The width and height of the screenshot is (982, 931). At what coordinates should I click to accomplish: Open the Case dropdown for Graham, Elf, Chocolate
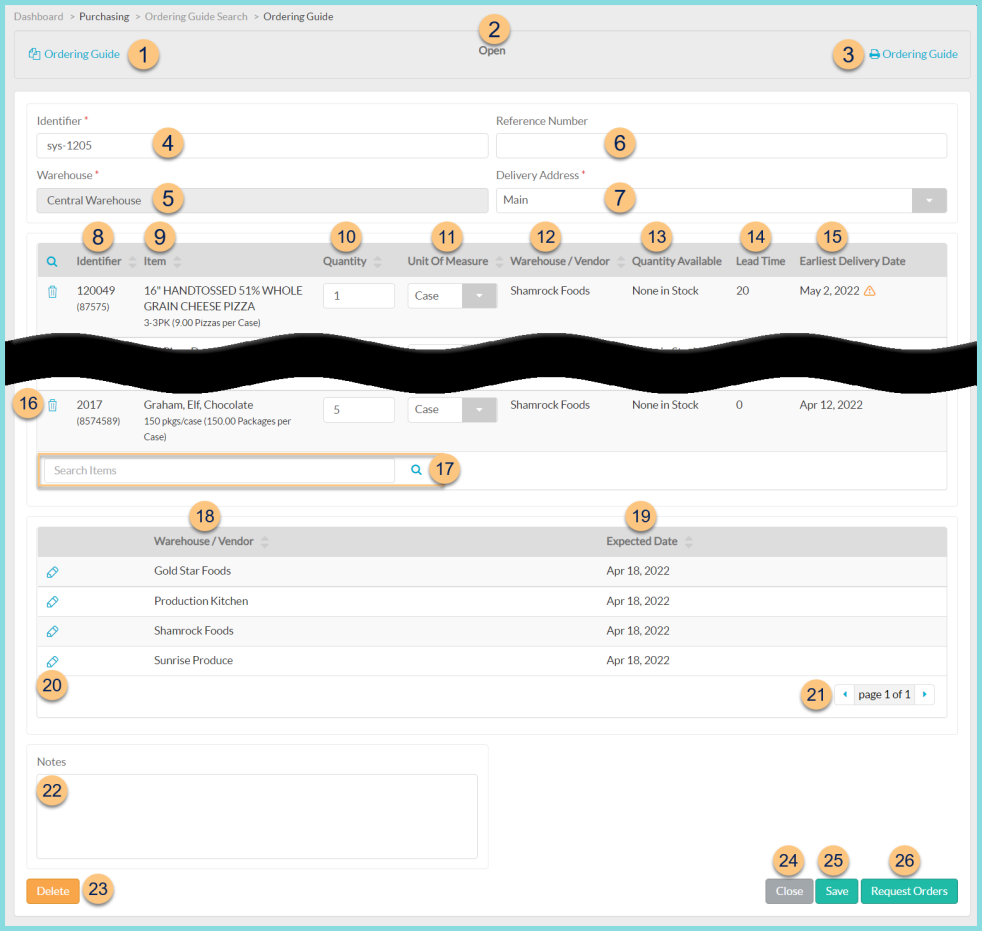[x=480, y=409]
